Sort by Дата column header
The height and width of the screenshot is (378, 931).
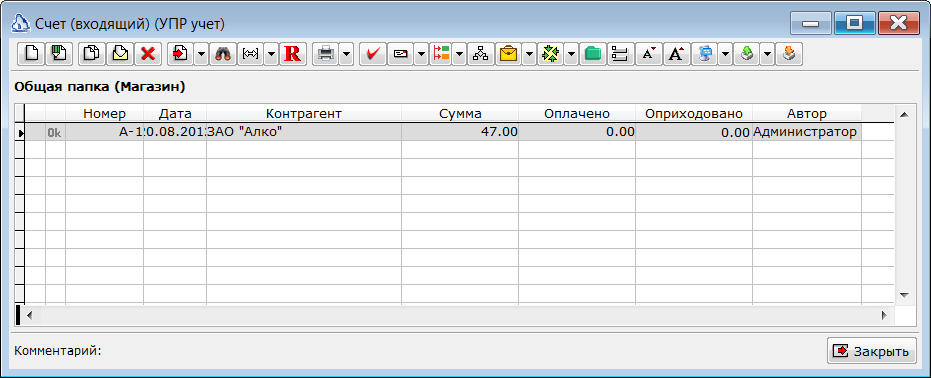pyautogui.click(x=175, y=113)
